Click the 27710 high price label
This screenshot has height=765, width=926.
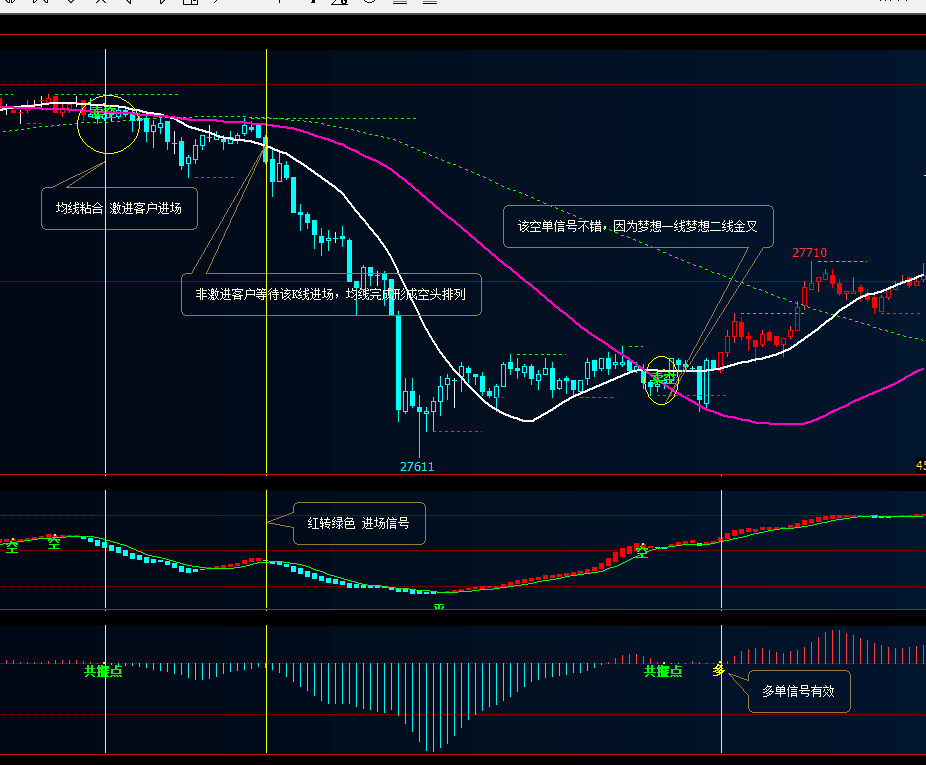[x=809, y=253]
